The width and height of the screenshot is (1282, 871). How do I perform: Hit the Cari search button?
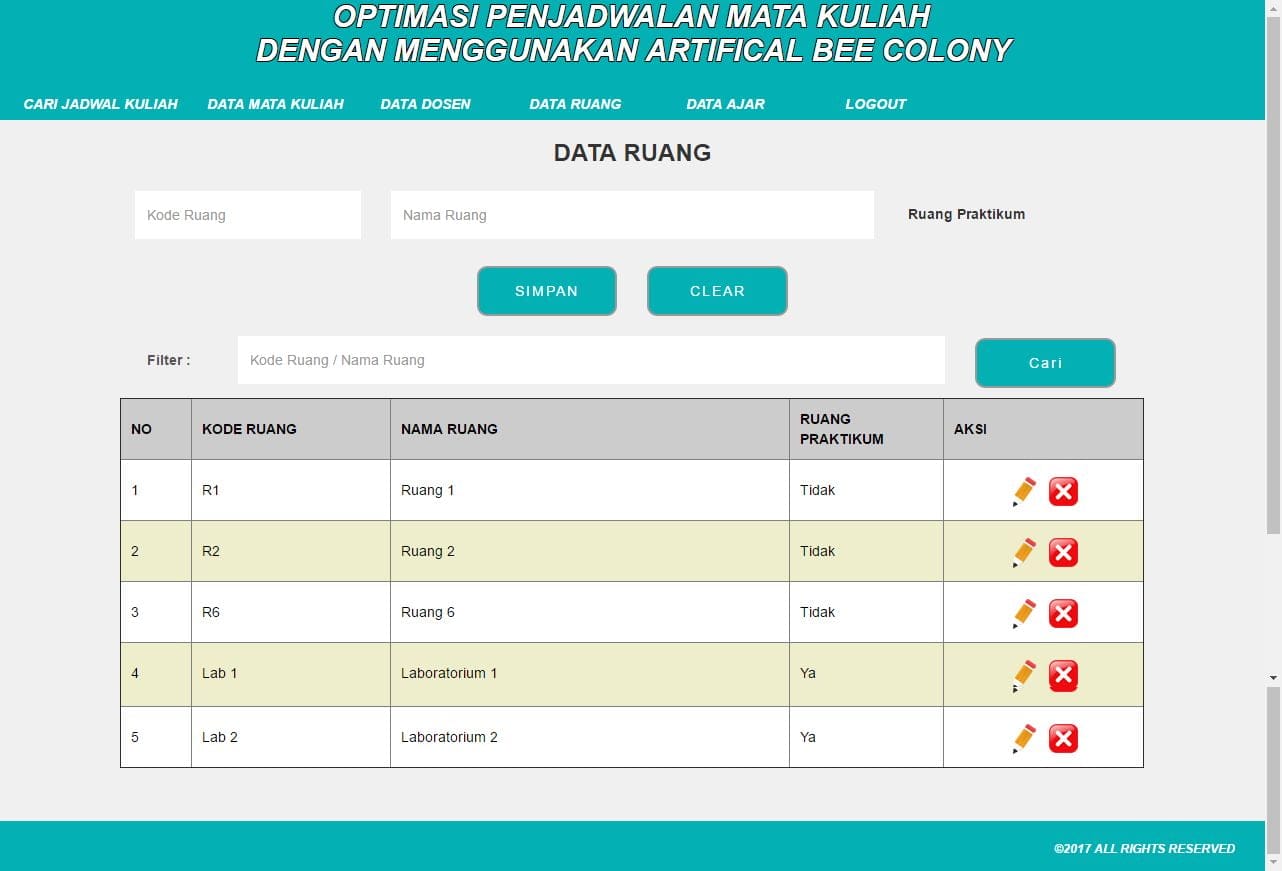point(1045,363)
